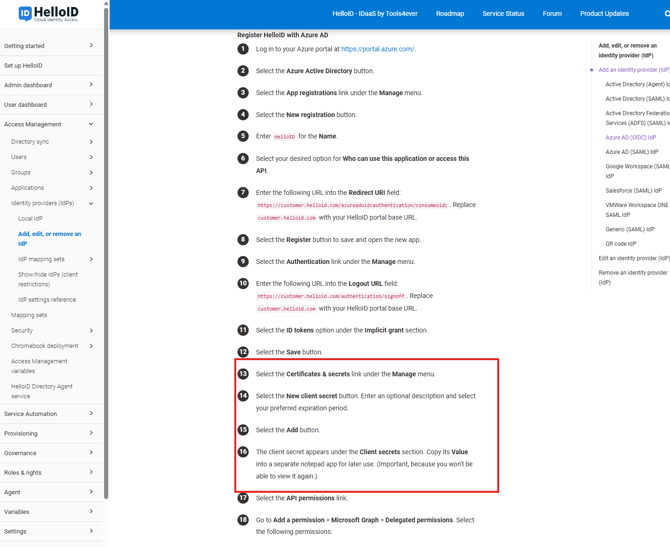Jump to Google Workspace (SAML) IdP section
The width and height of the screenshot is (670, 547).
click(x=637, y=171)
